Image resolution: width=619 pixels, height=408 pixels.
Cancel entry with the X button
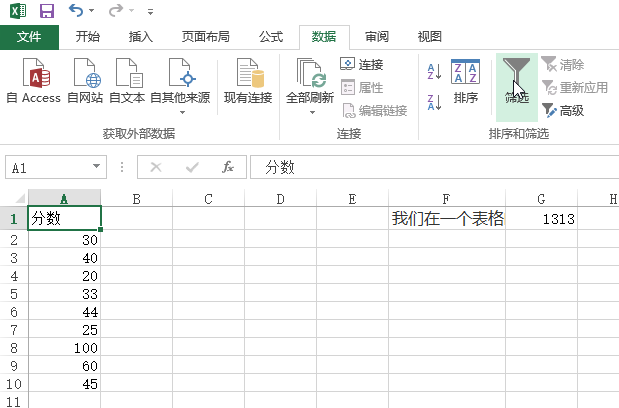(x=156, y=167)
